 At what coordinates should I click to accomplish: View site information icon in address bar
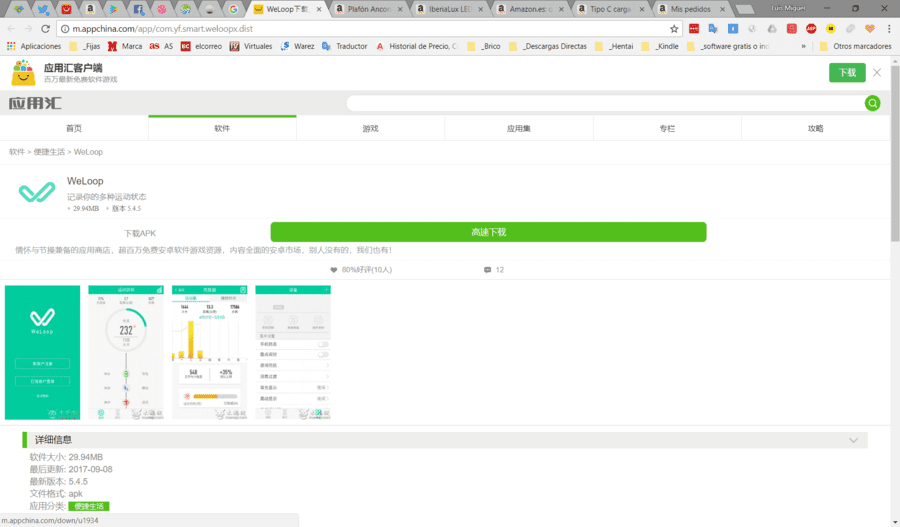click(x=65, y=29)
